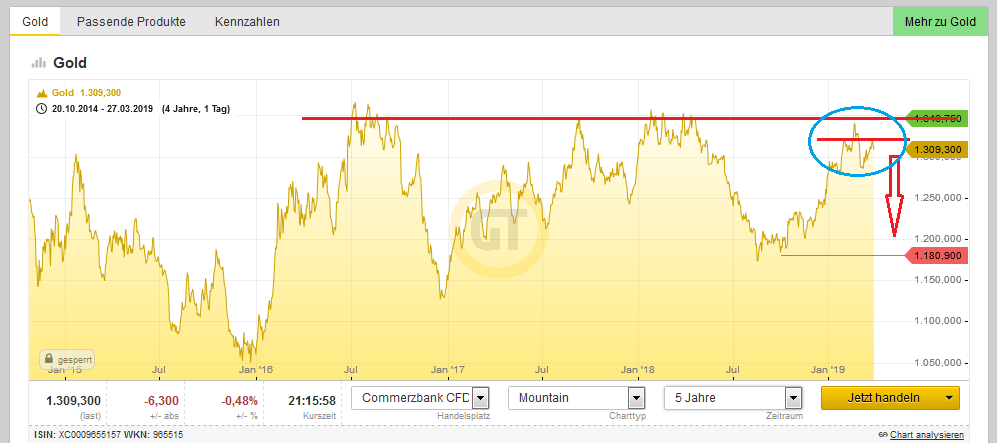Click the -0,48% percent change value
This screenshot has width=997, height=443.
click(239, 400)
